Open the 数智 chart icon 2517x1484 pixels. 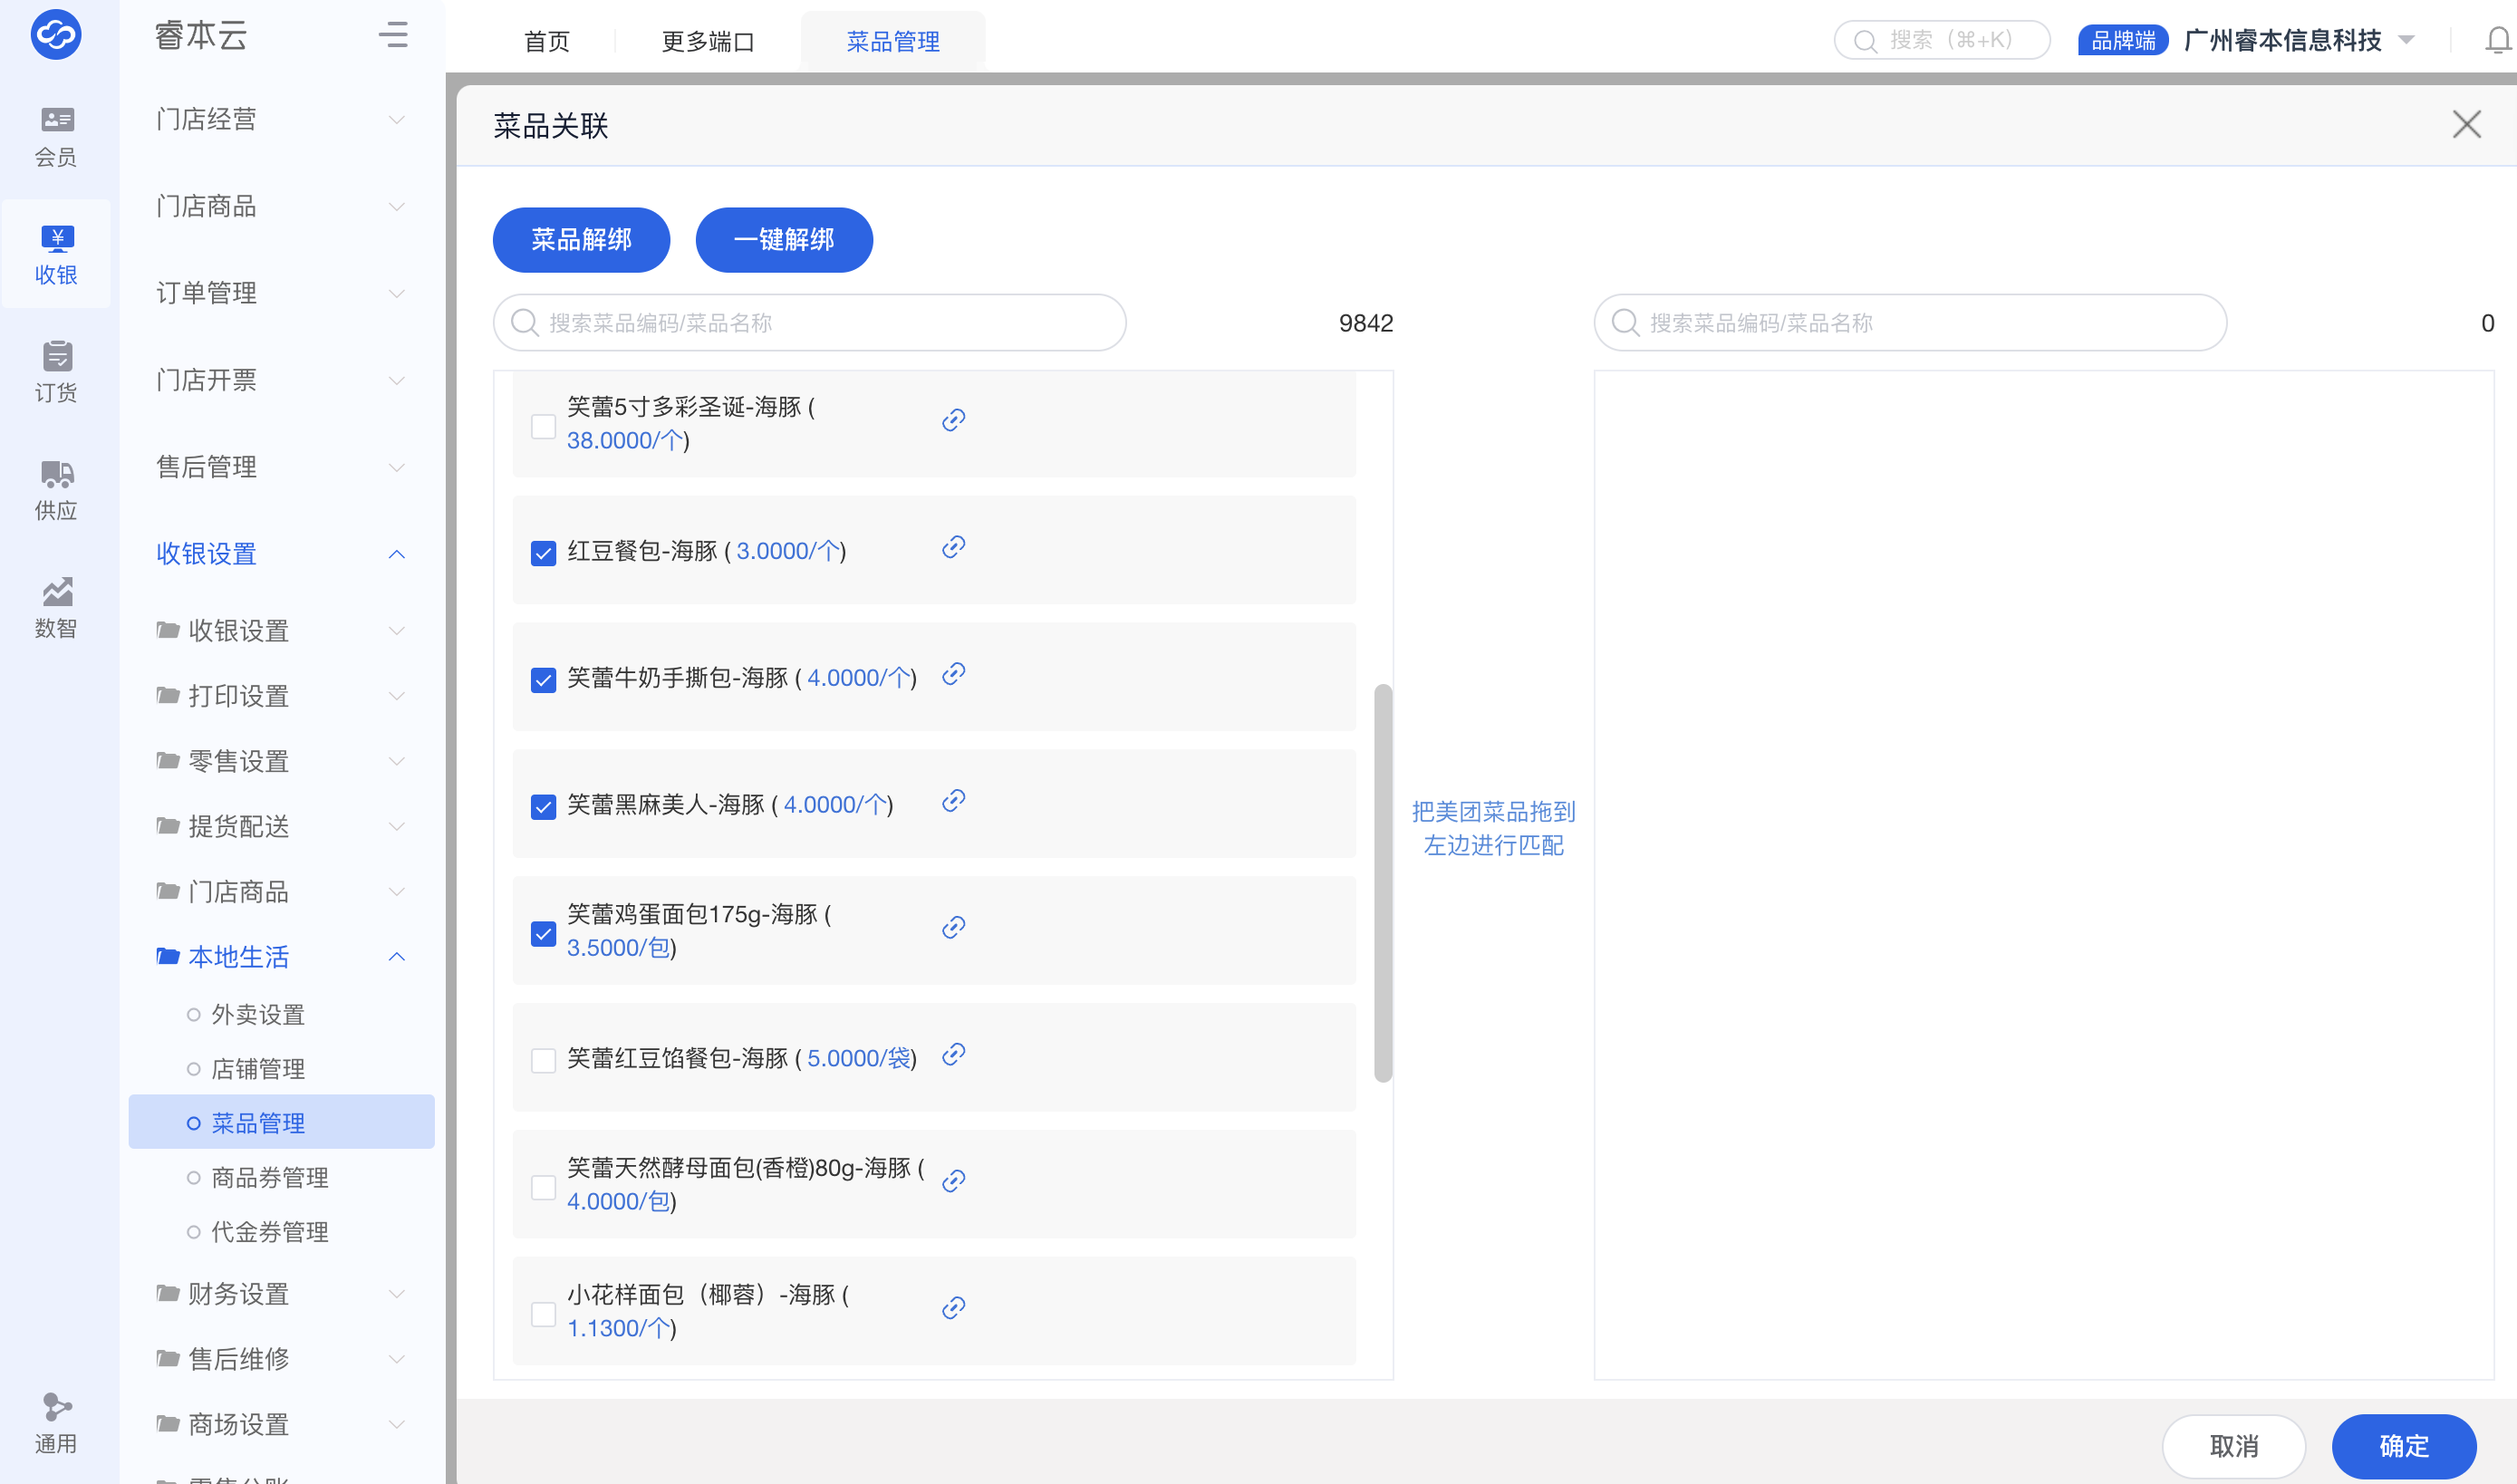click(56, 607)
